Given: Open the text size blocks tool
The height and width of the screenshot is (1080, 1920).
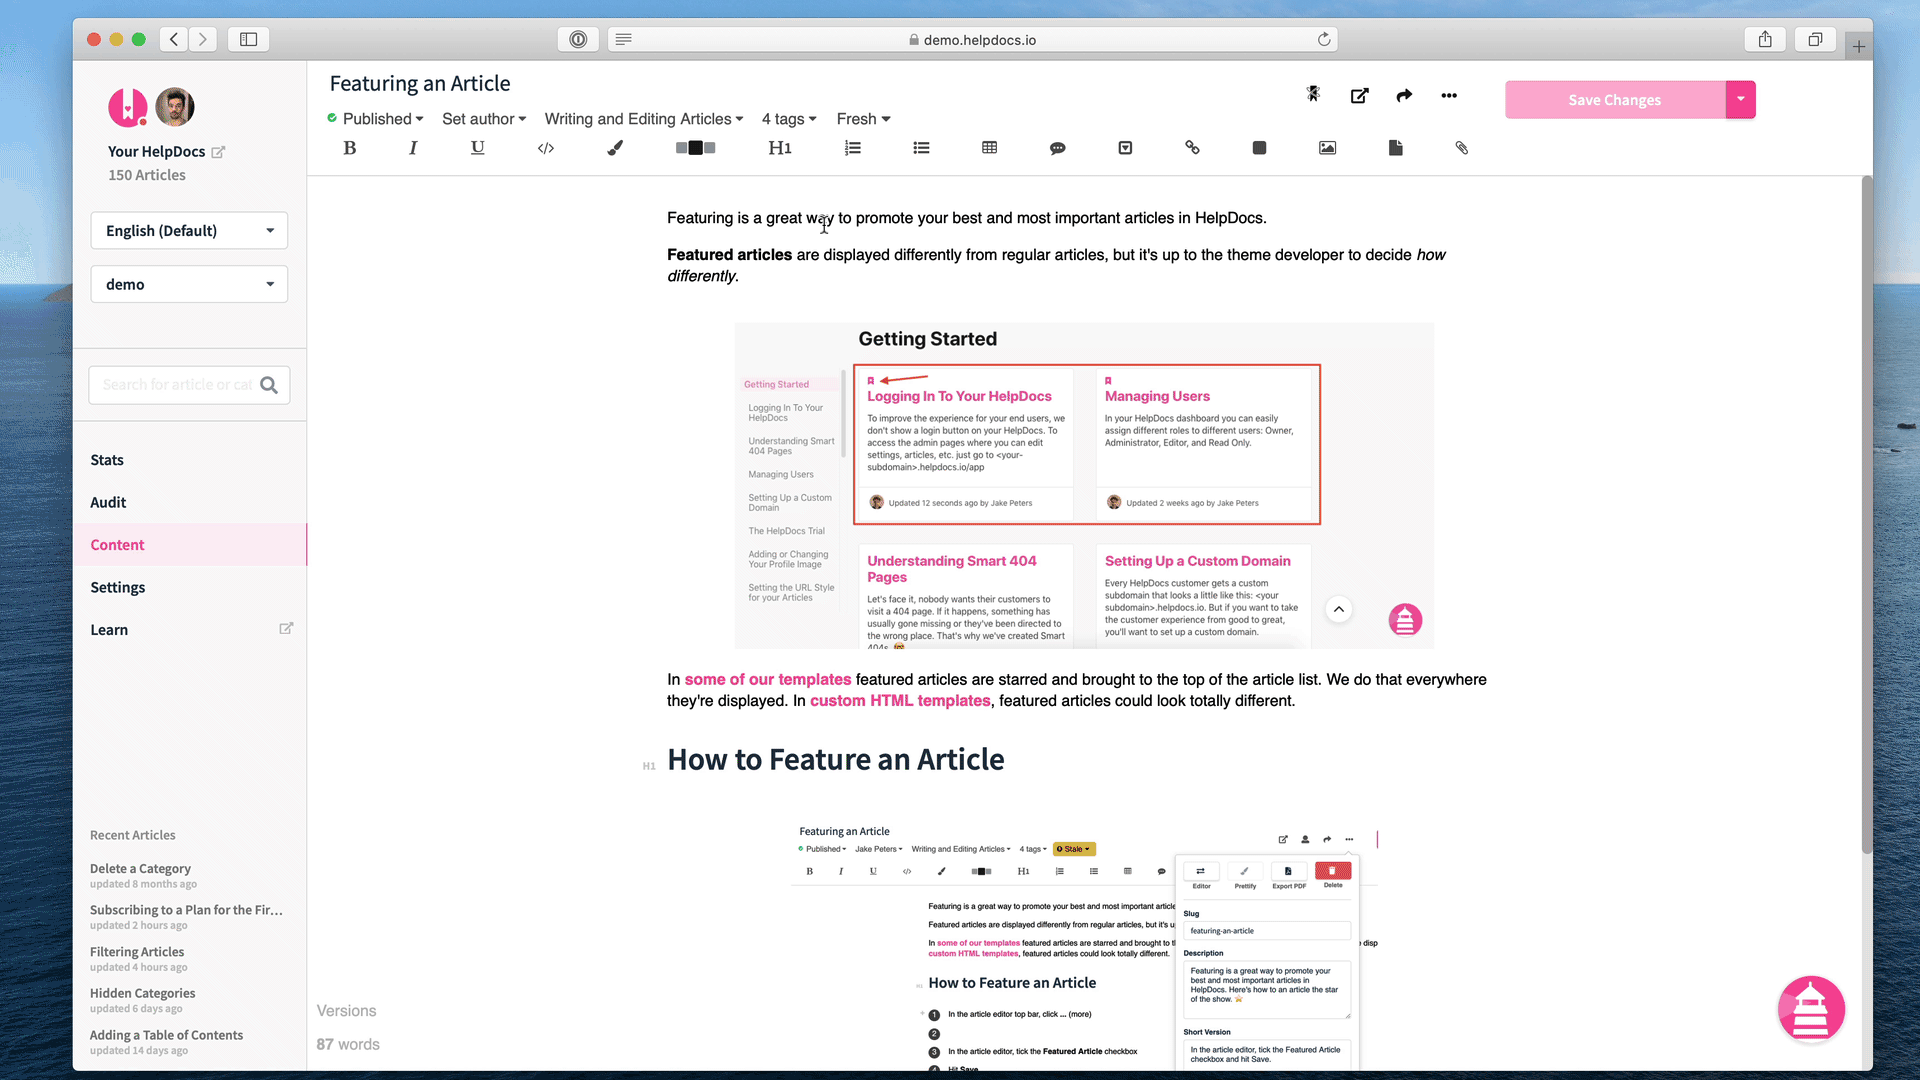Looking at the screenshot, I should tap(695, 148).
